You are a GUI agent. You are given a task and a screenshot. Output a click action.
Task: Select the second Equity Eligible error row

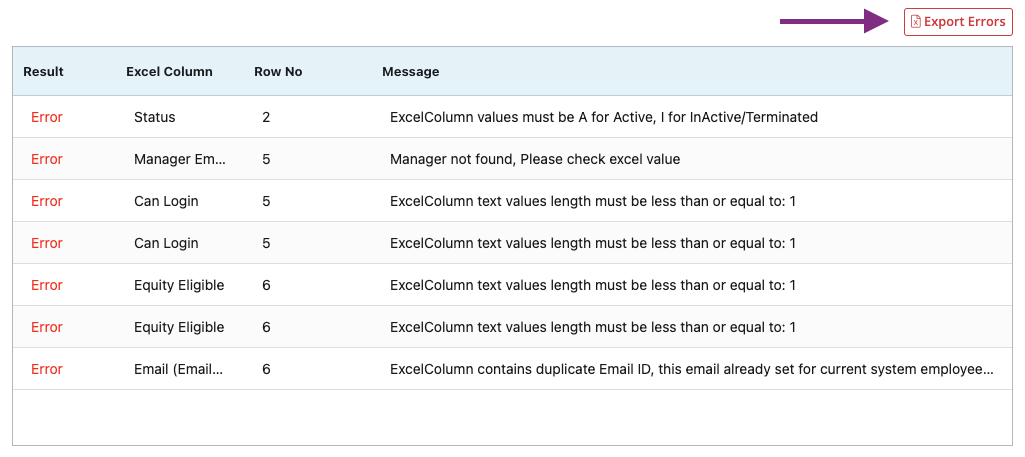click(512, 327)
